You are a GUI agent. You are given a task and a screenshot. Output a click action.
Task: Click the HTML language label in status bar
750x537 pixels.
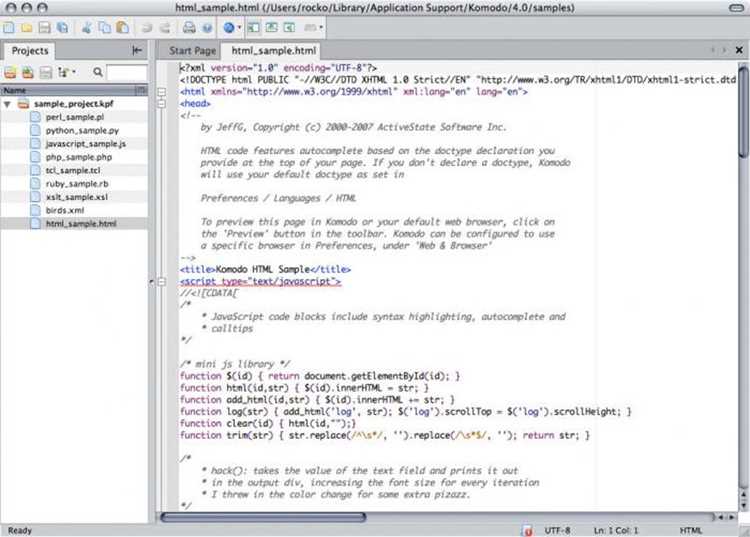point(691,530)
